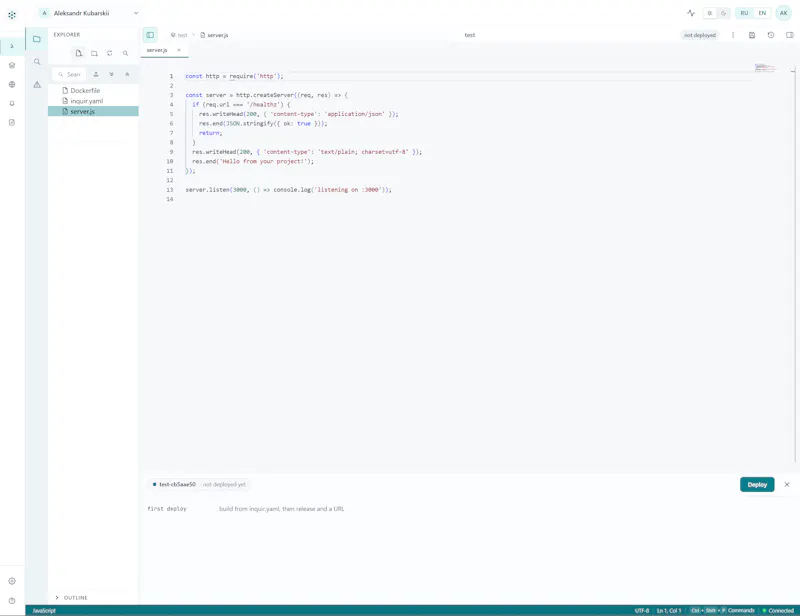Screen dimensions: 800x616
Task: Open inquir.yaml in the file tree
Action: coord(93,101)
